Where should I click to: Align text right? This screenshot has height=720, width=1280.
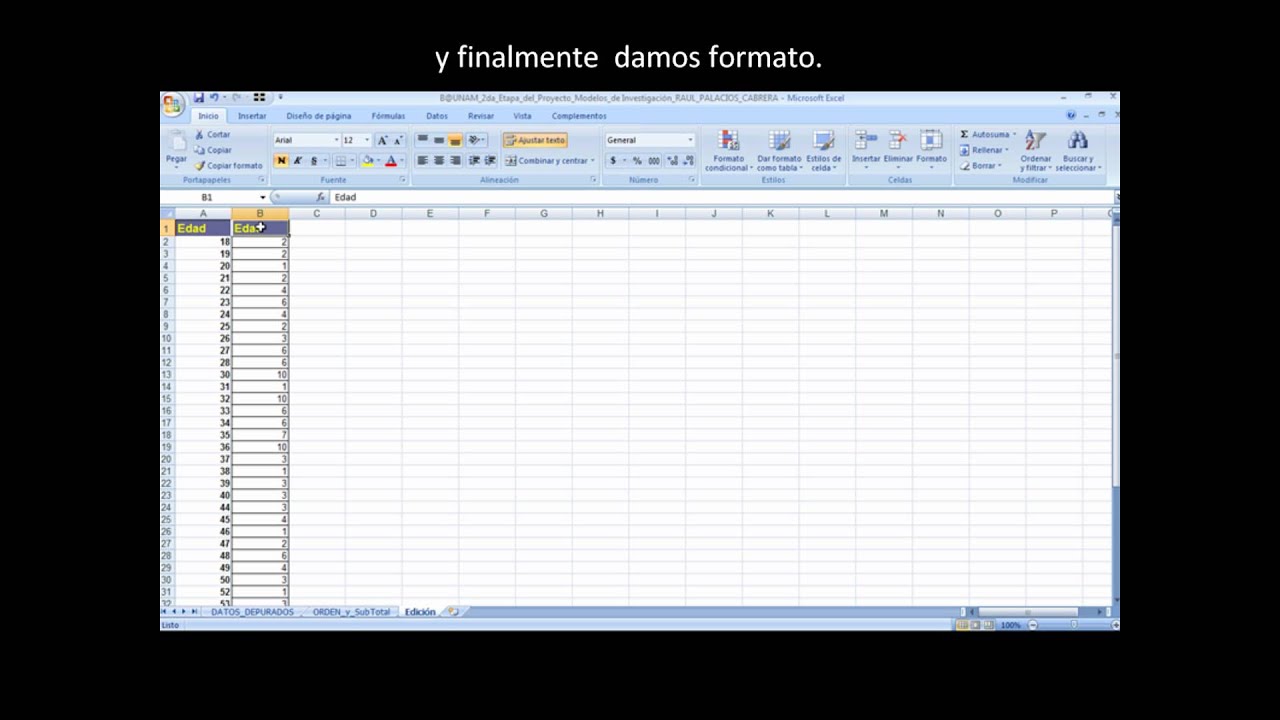click(455, 161)
